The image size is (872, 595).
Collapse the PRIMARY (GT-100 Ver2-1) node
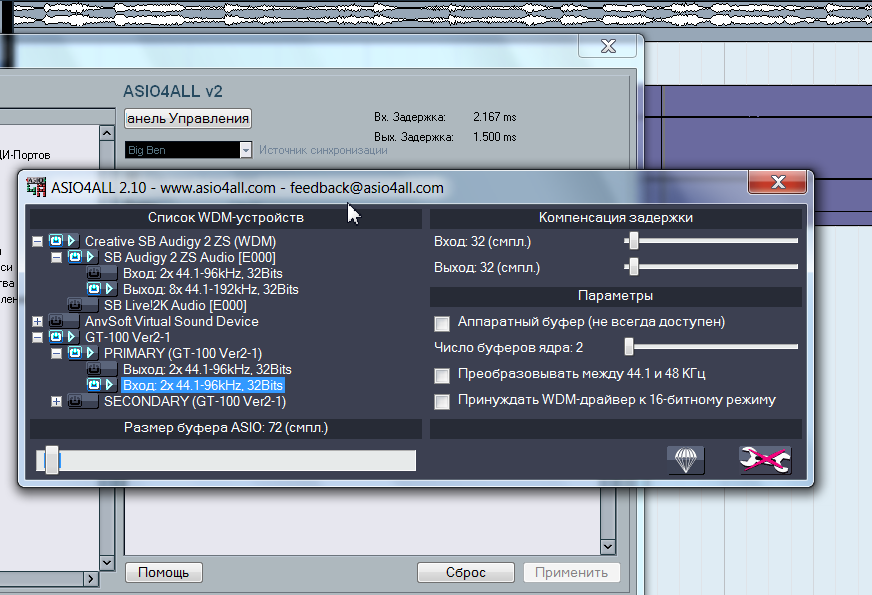[56, 353]
